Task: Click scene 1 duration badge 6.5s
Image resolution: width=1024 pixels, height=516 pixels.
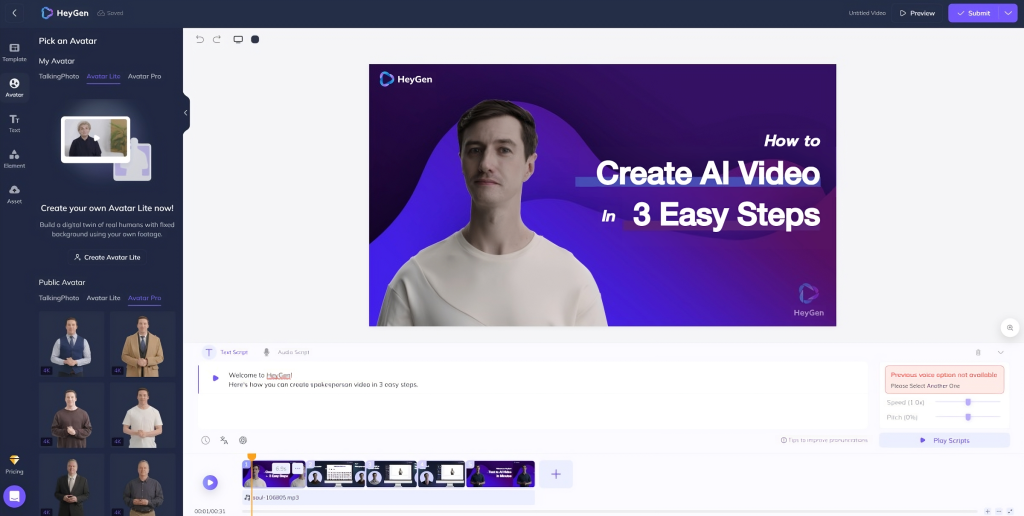Action: [281, 468]
